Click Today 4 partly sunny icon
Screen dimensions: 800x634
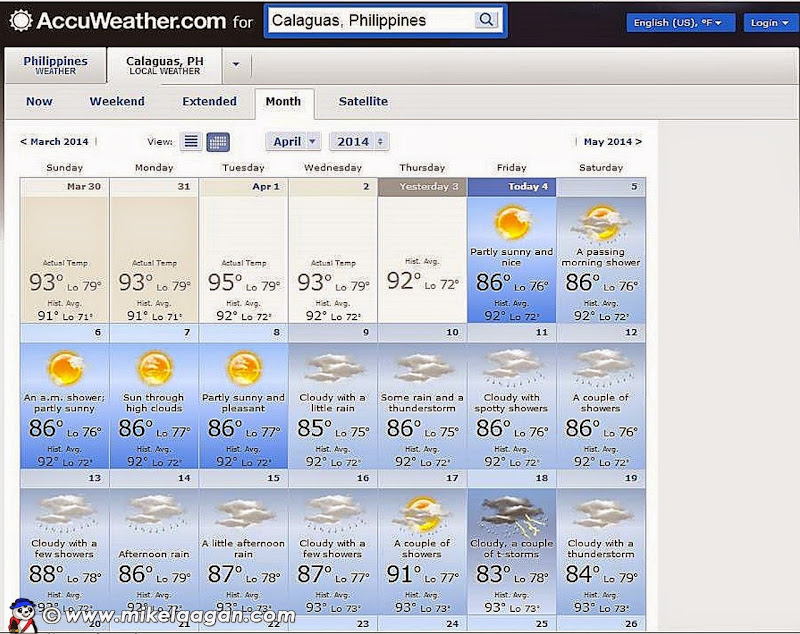coord(512,222)
